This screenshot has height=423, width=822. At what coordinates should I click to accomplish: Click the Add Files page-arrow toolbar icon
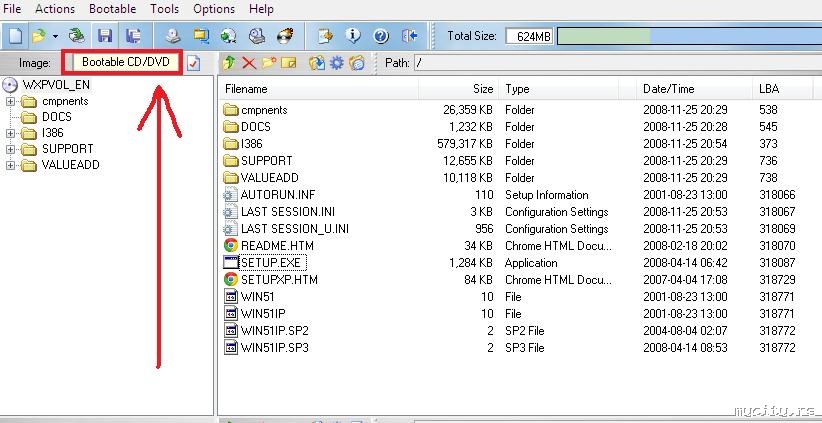tap(326, 36)
